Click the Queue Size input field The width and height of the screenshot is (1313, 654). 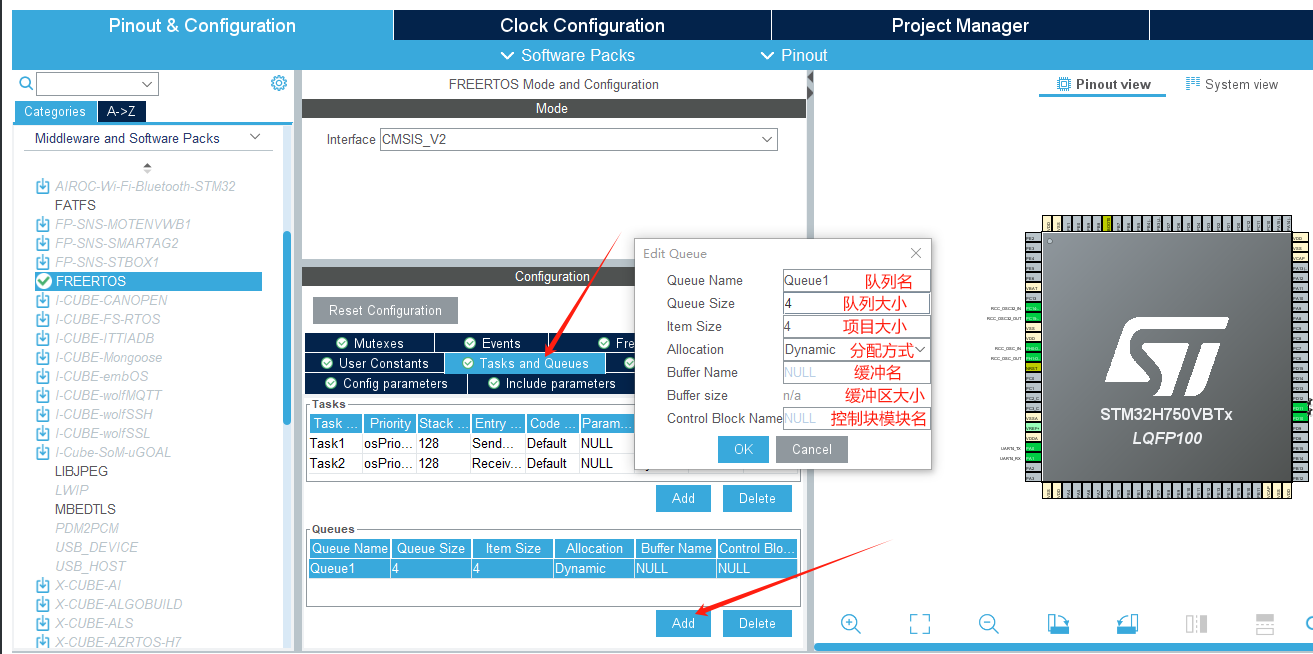856,303
